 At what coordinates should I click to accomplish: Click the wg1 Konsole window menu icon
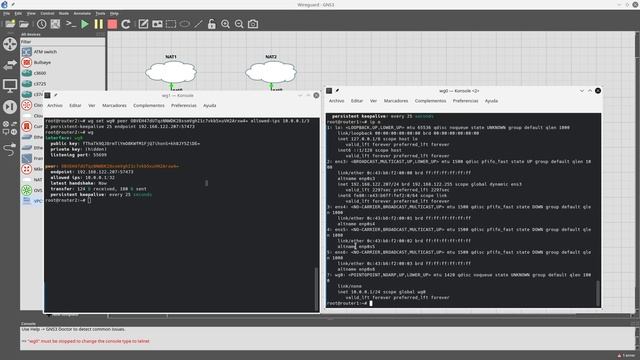[x=47, y=96]
